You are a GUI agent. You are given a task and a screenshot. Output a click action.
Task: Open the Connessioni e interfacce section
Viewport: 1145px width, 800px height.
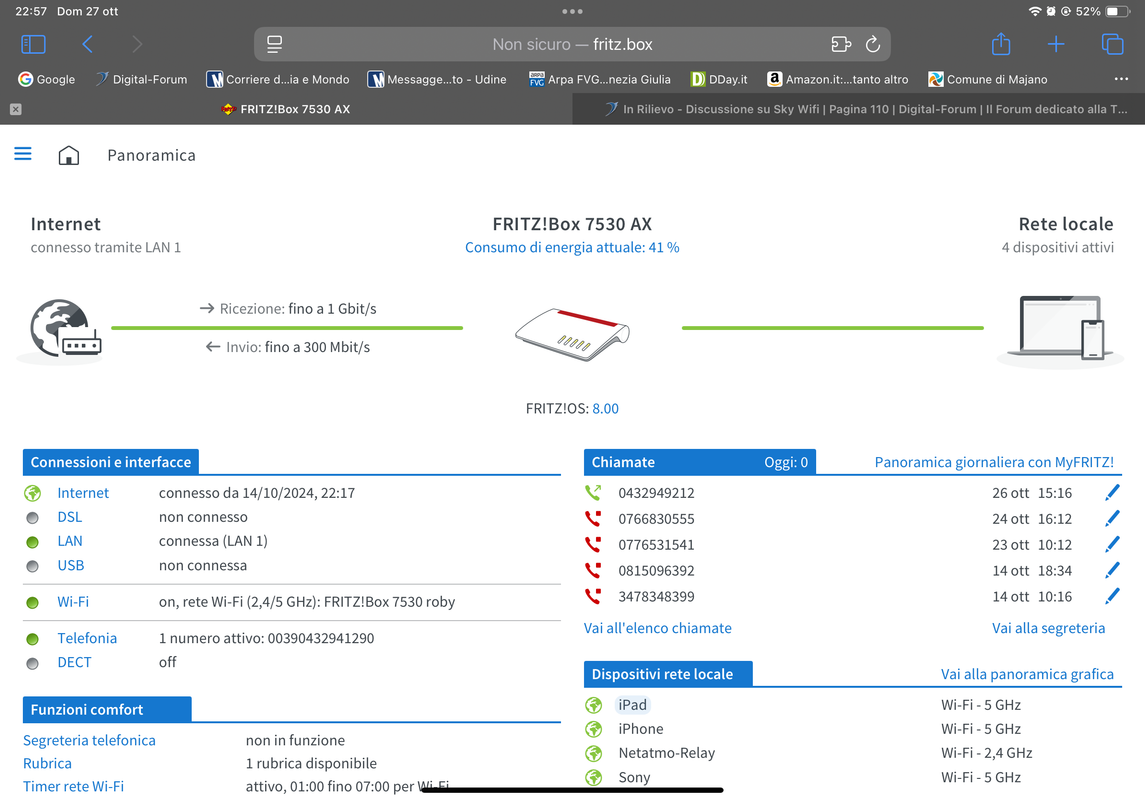coord(111,462)
